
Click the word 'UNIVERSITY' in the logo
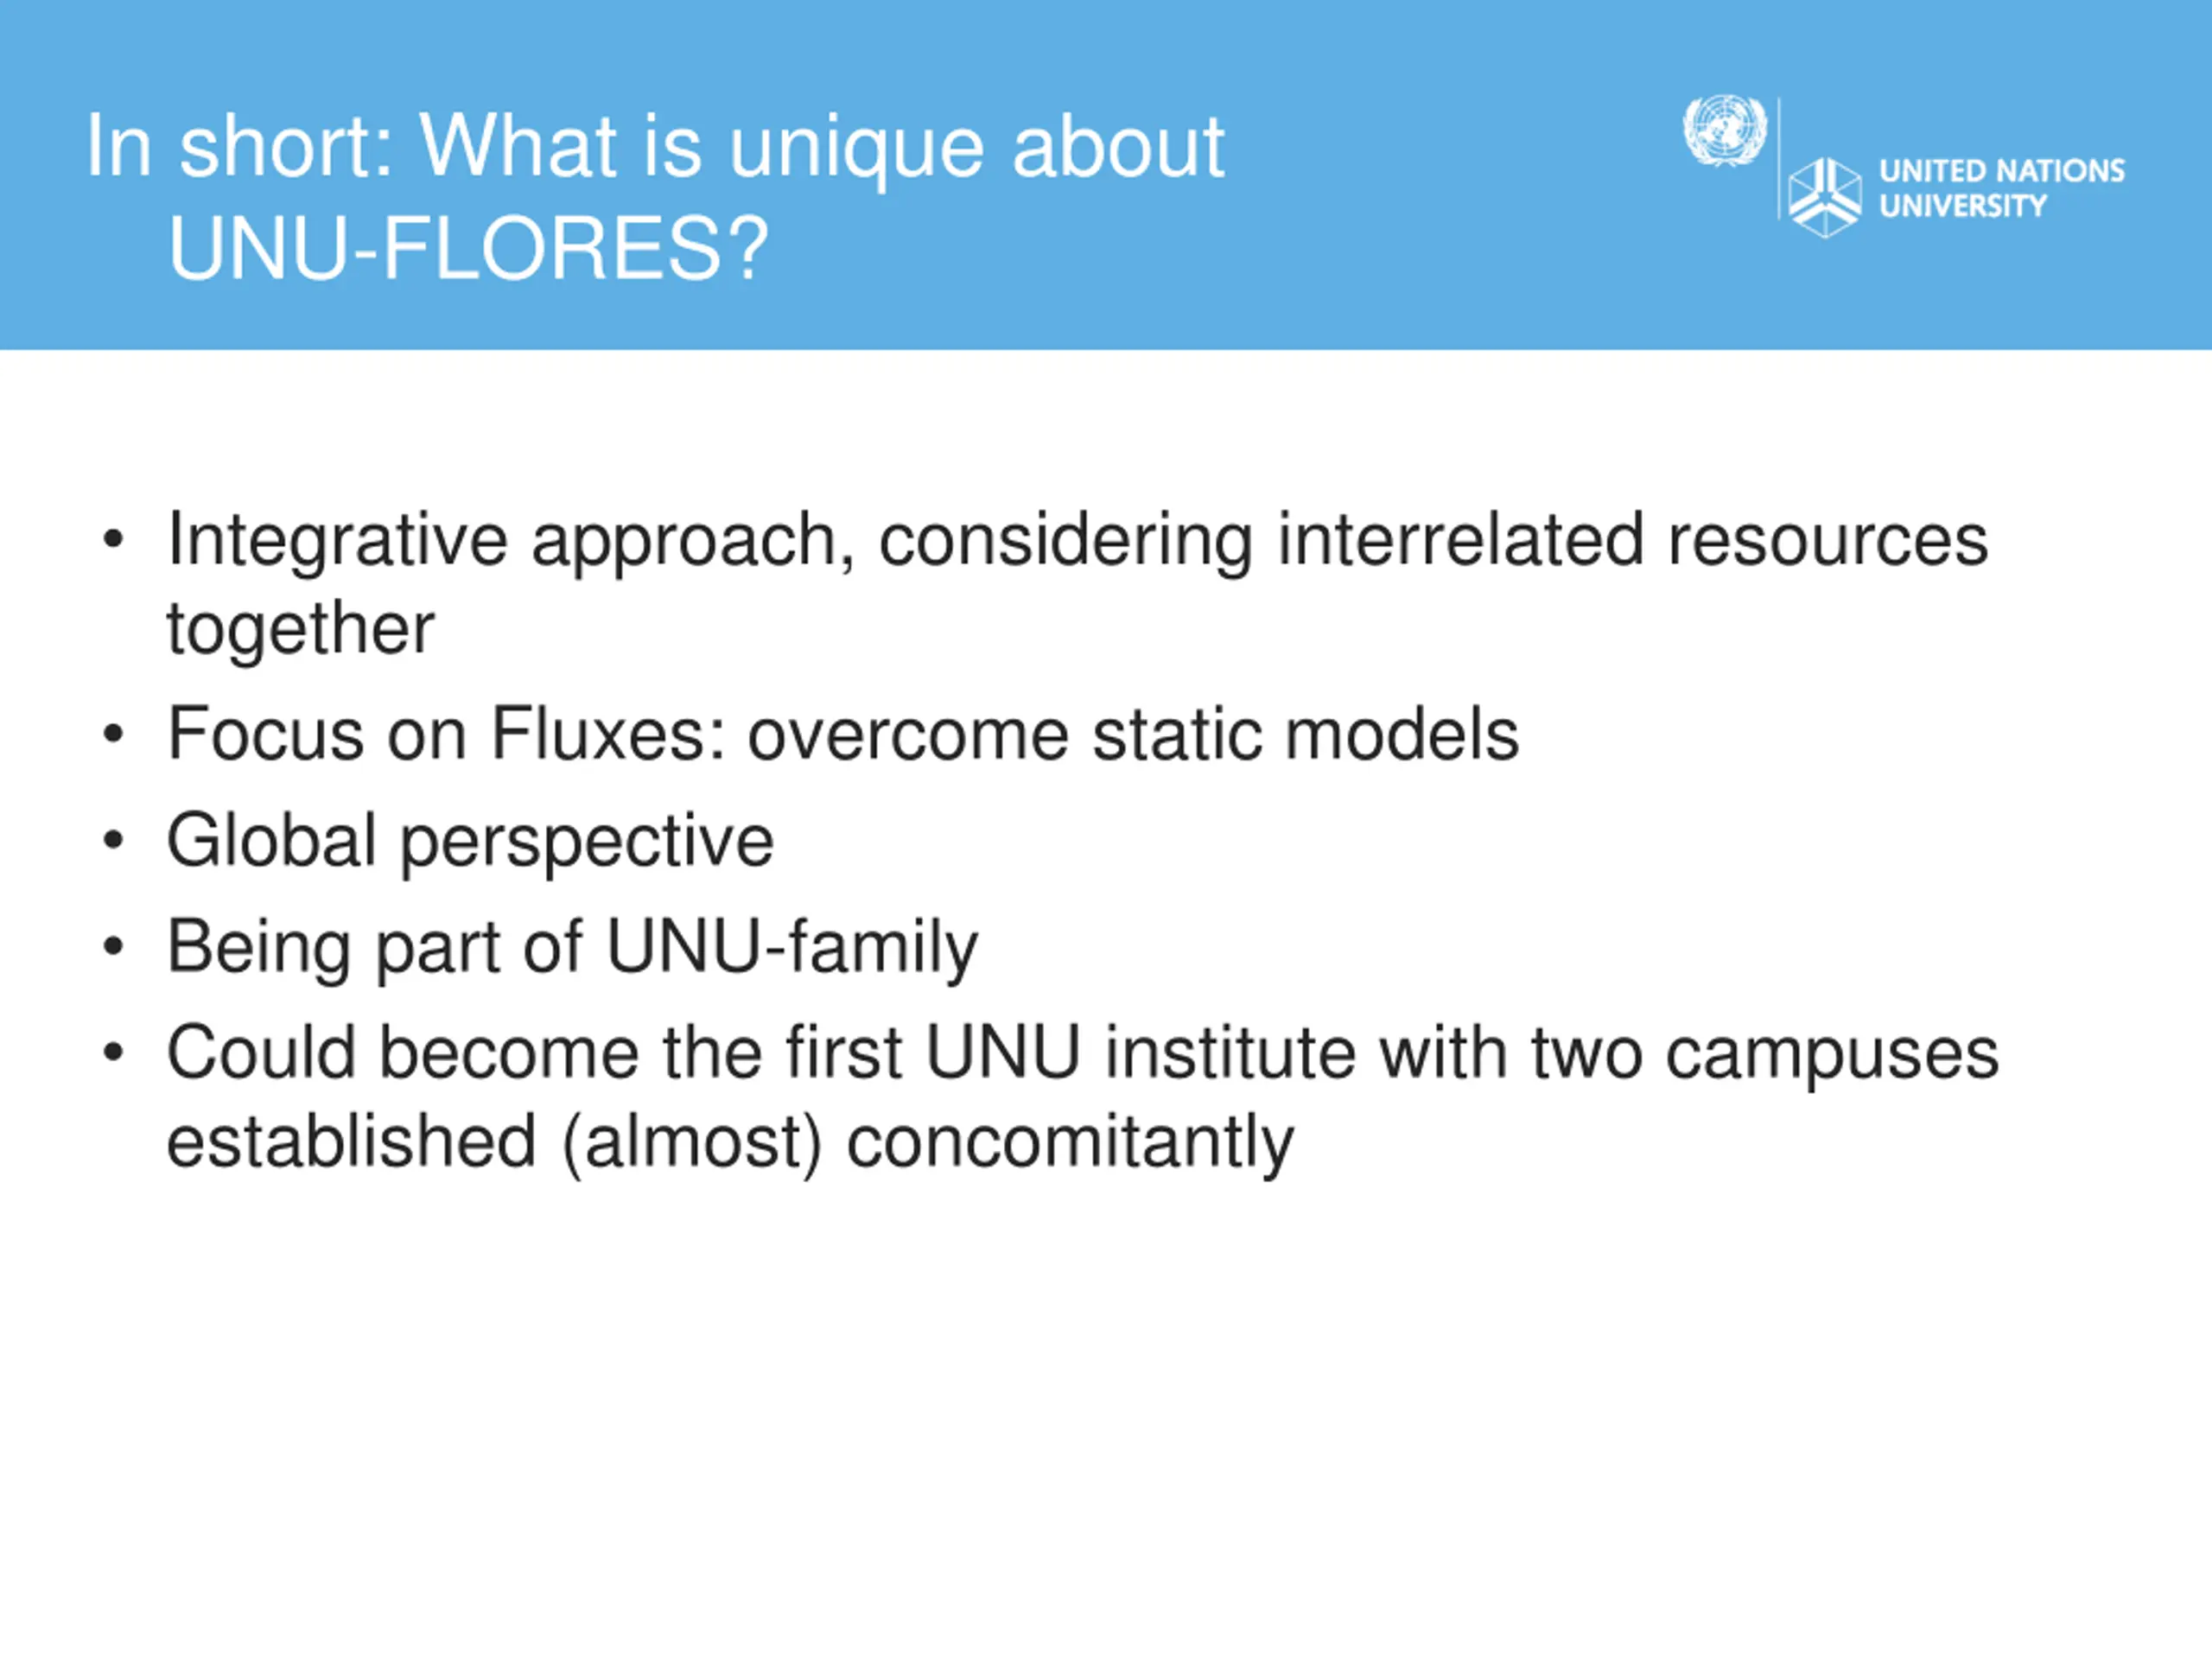coord(1963,206)
